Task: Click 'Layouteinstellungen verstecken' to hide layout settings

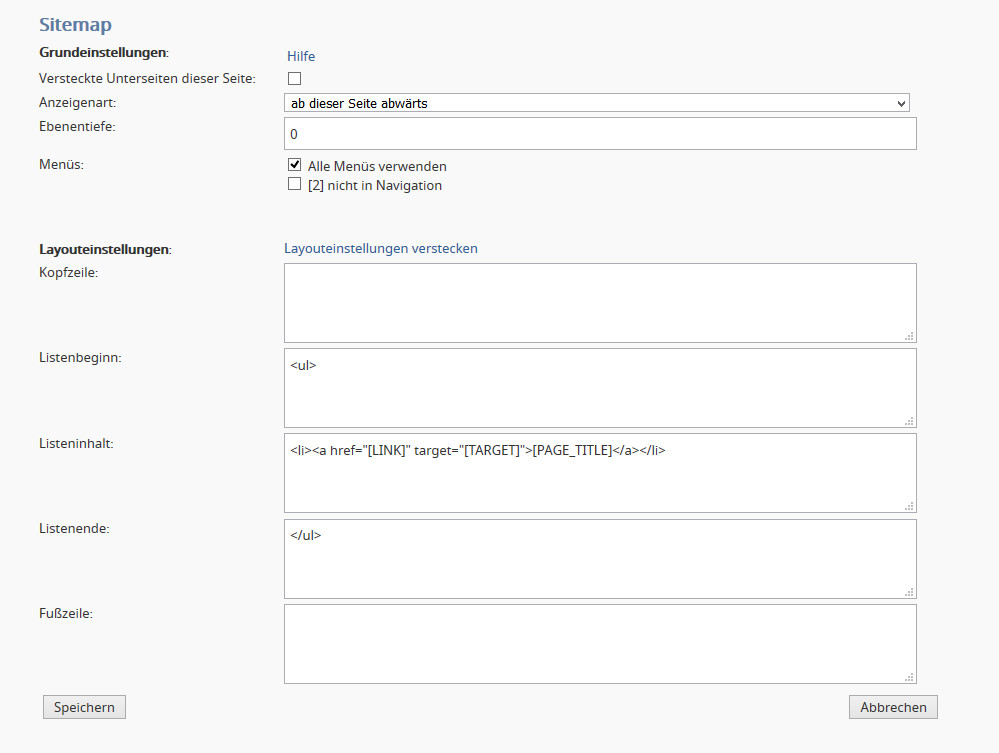Action: pos(381,248)
